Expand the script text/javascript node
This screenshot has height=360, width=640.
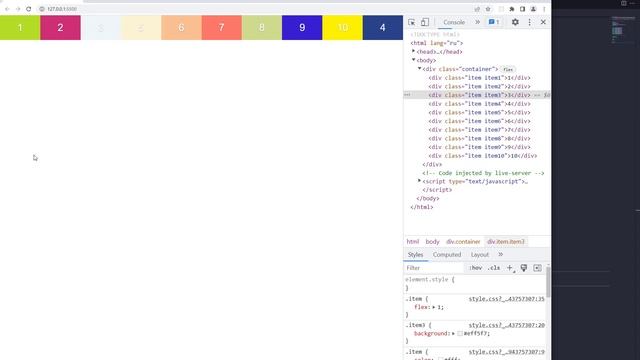pos(419,181)
